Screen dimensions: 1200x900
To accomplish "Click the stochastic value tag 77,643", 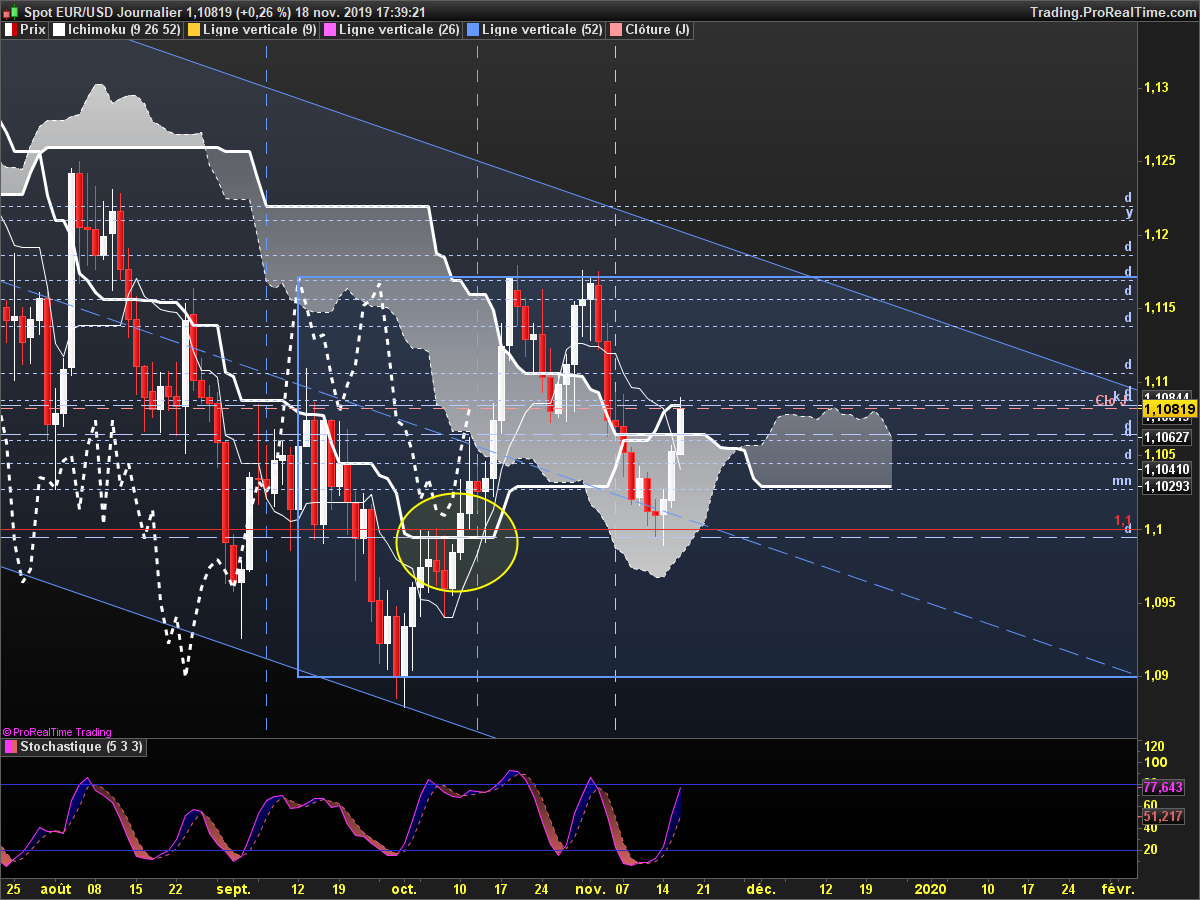I will (1163, 787).
